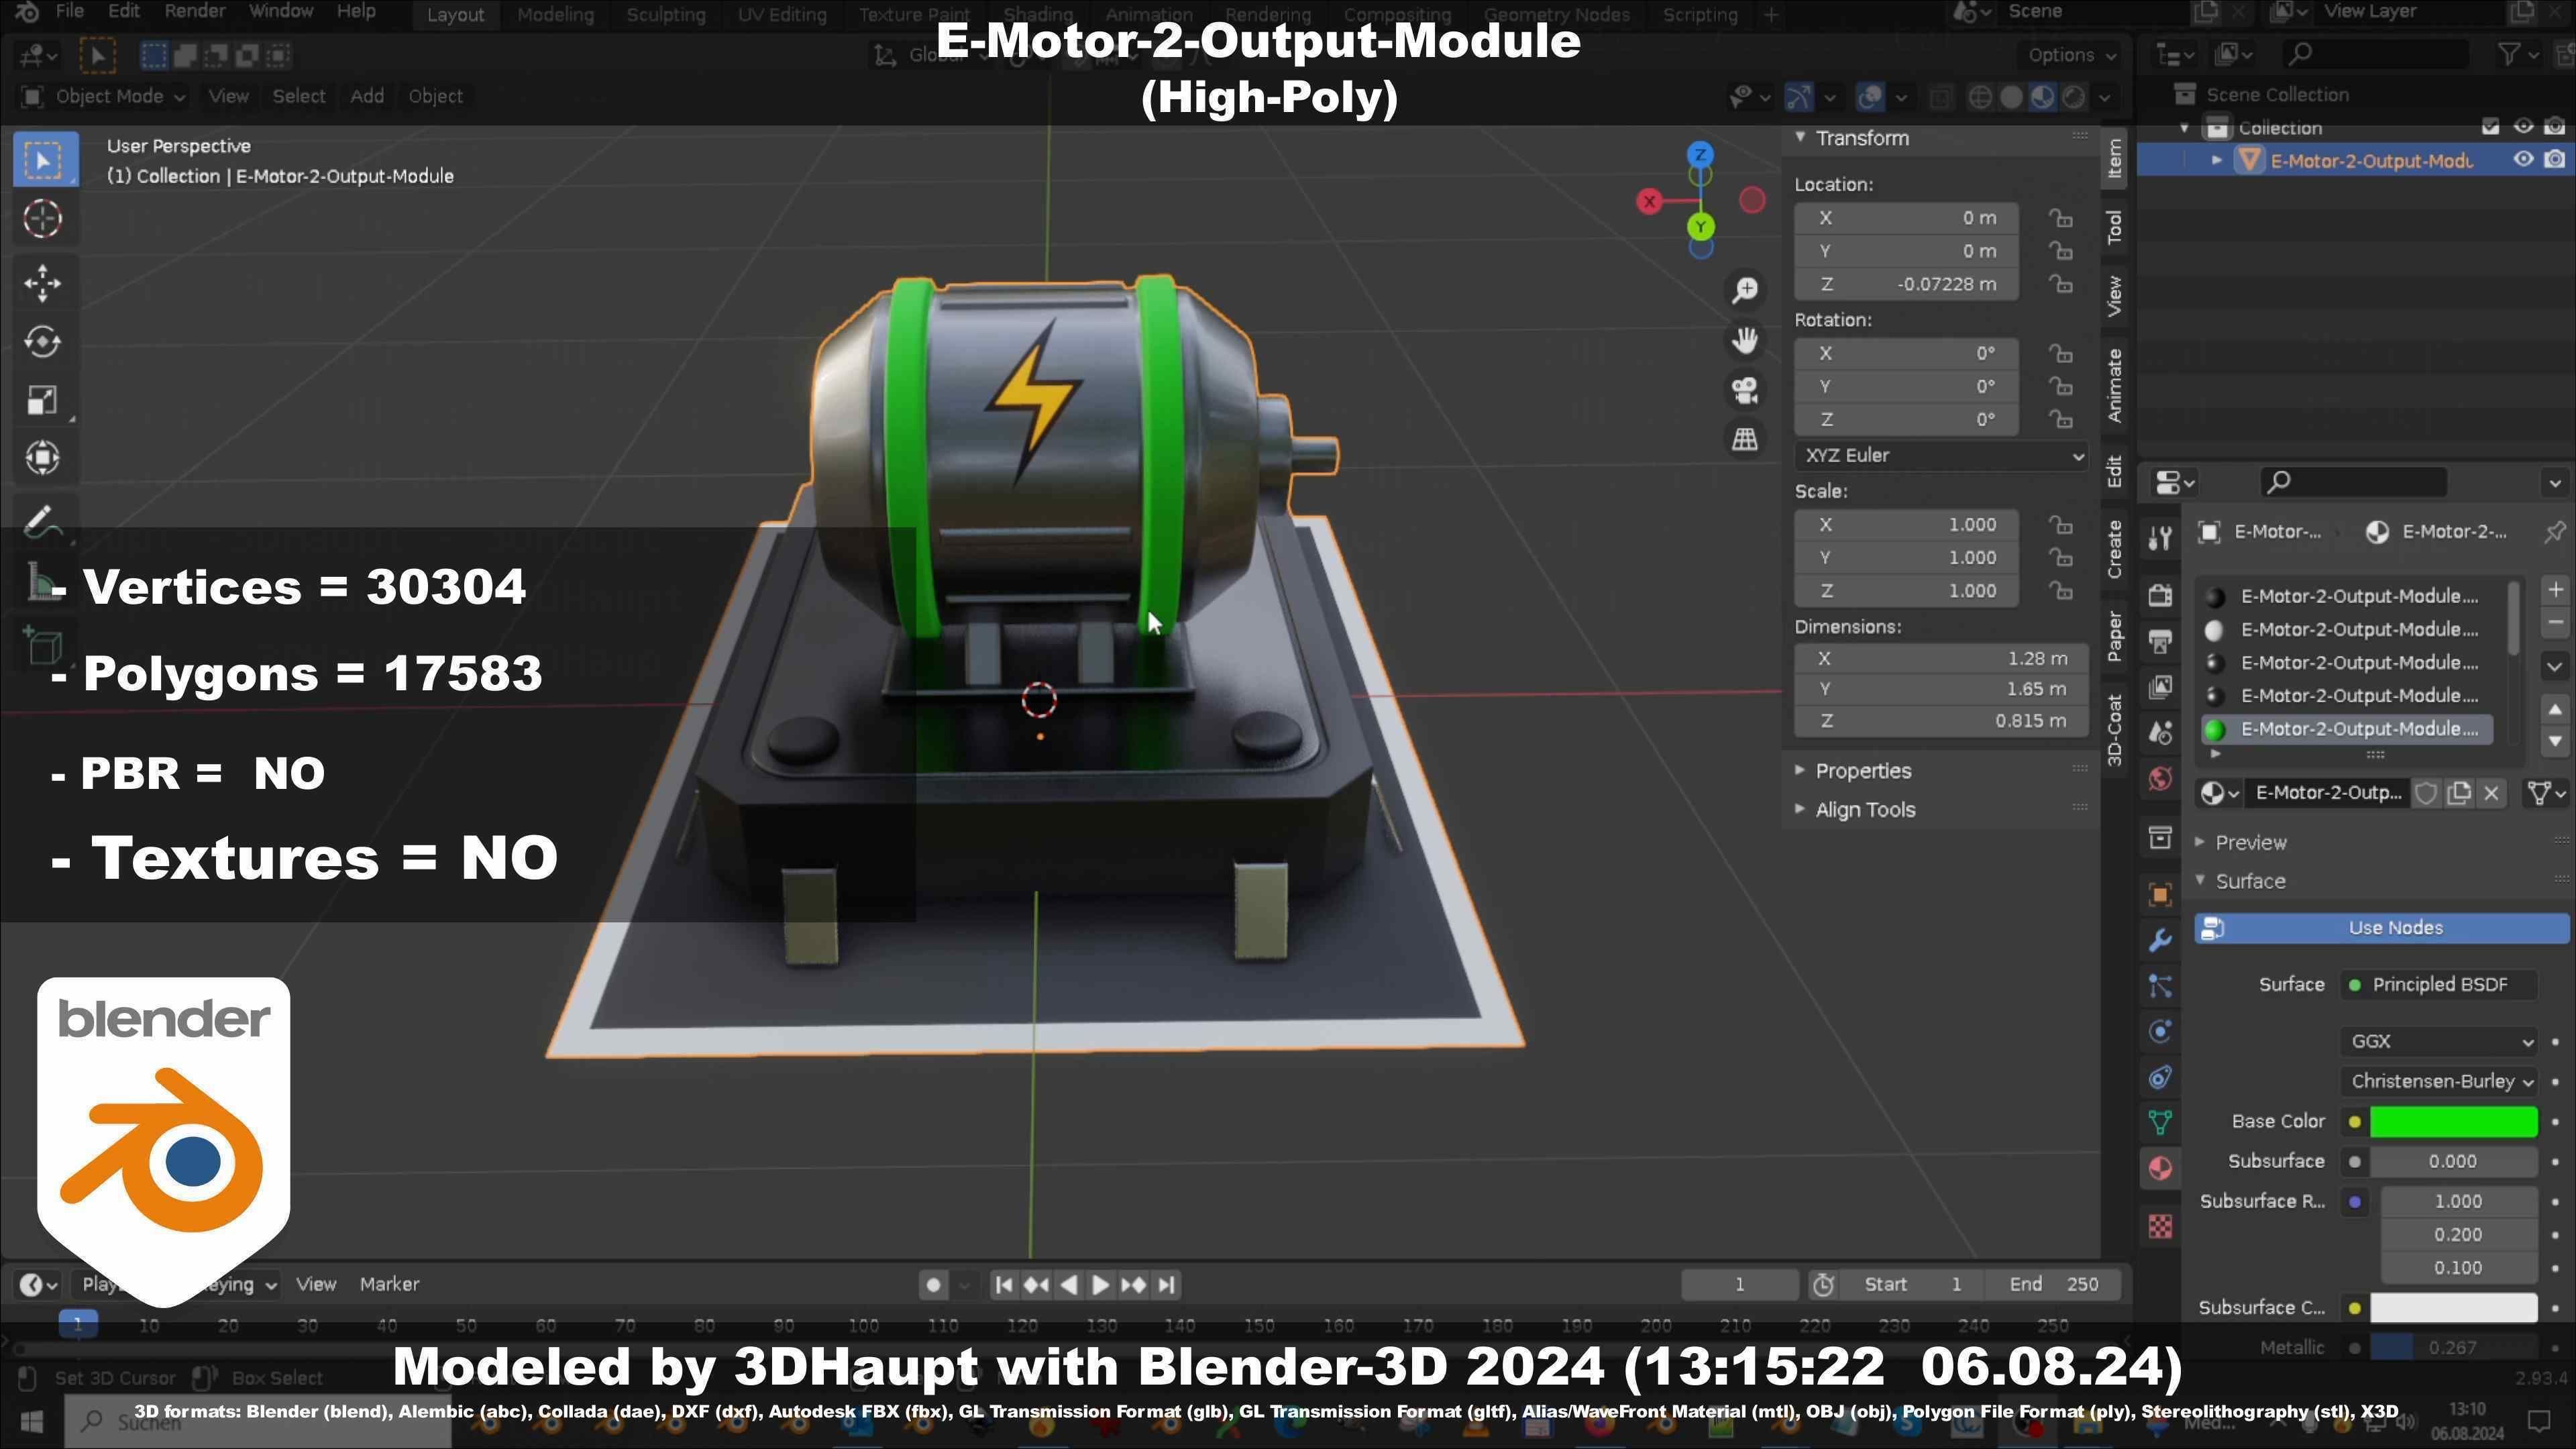
Task: Expand the material Preview panel
Action: coord(2250,843)
